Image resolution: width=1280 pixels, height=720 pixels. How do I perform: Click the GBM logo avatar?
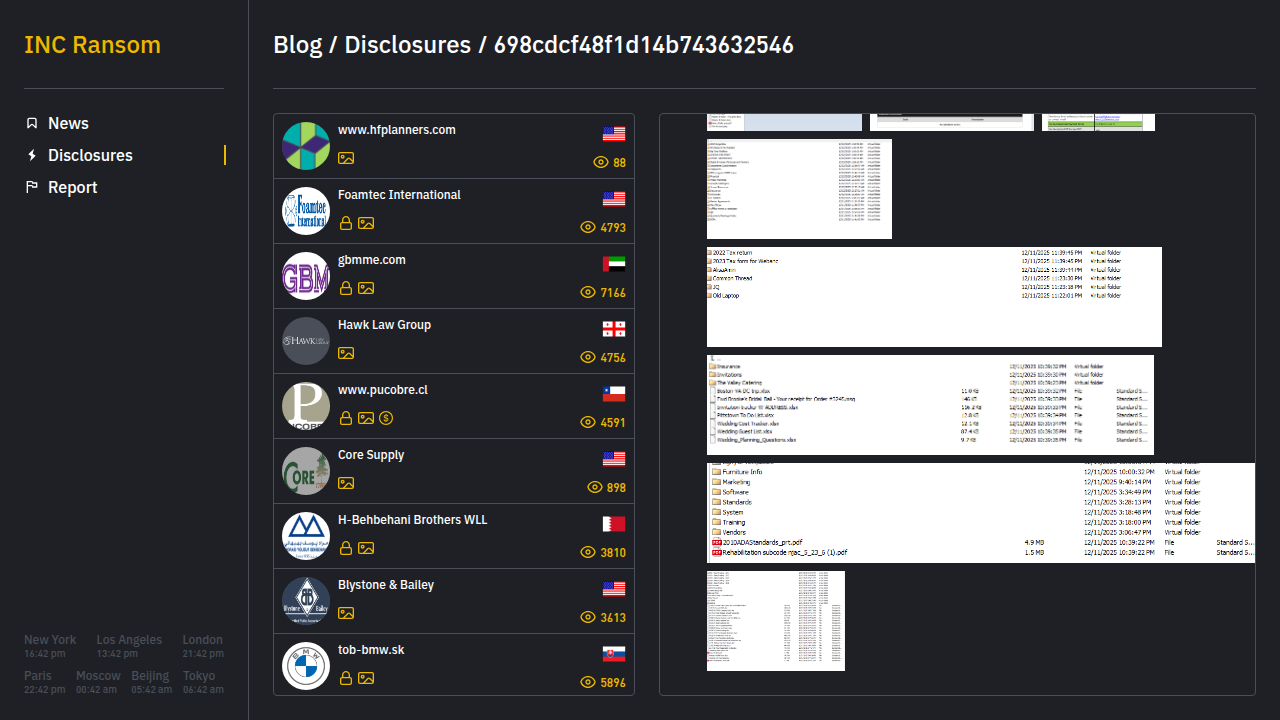coord(306,276)
